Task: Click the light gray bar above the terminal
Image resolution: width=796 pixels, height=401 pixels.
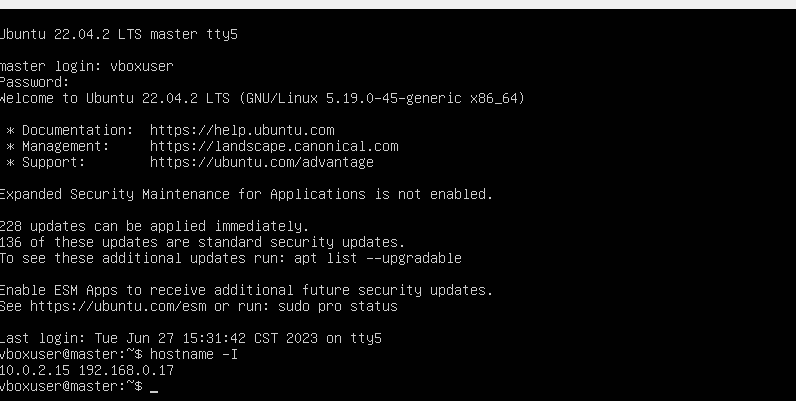Action: click(398, 4)
